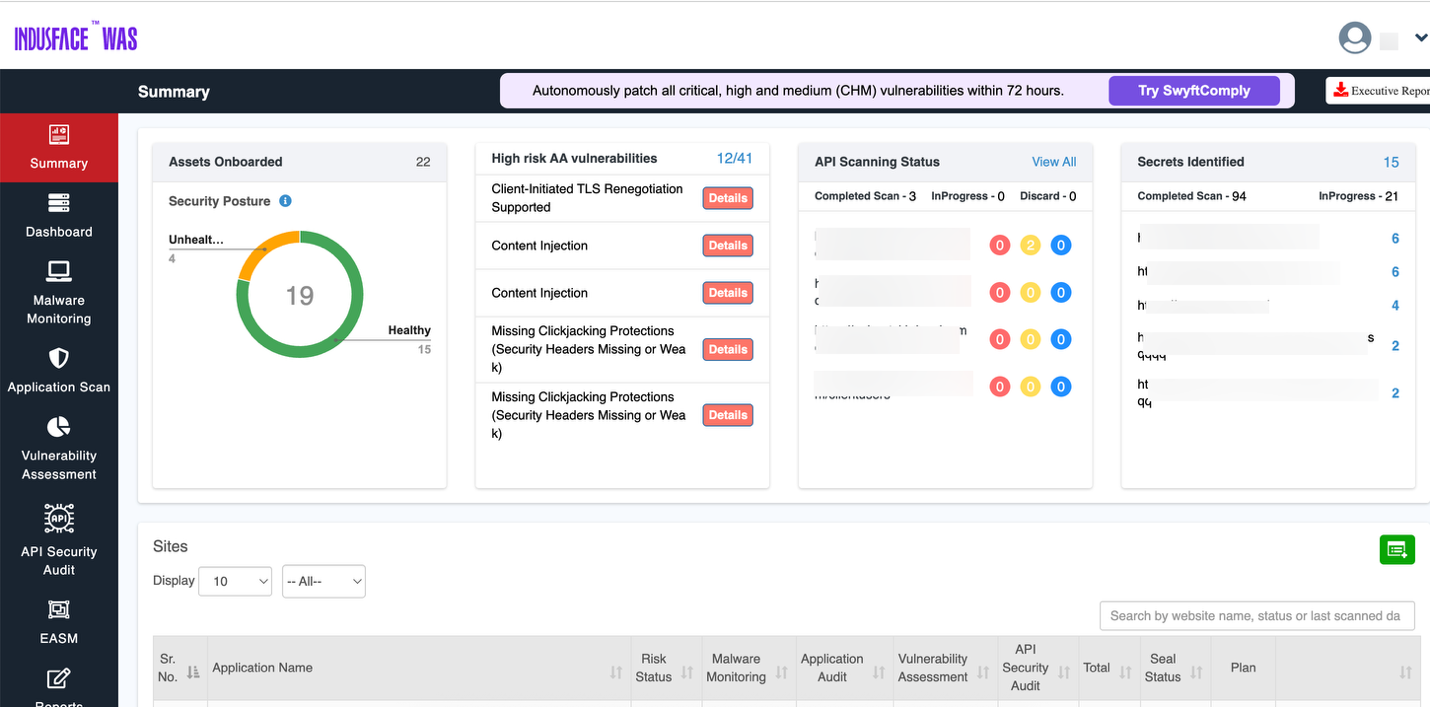Open the user profile avatar

pos(1354,38)
